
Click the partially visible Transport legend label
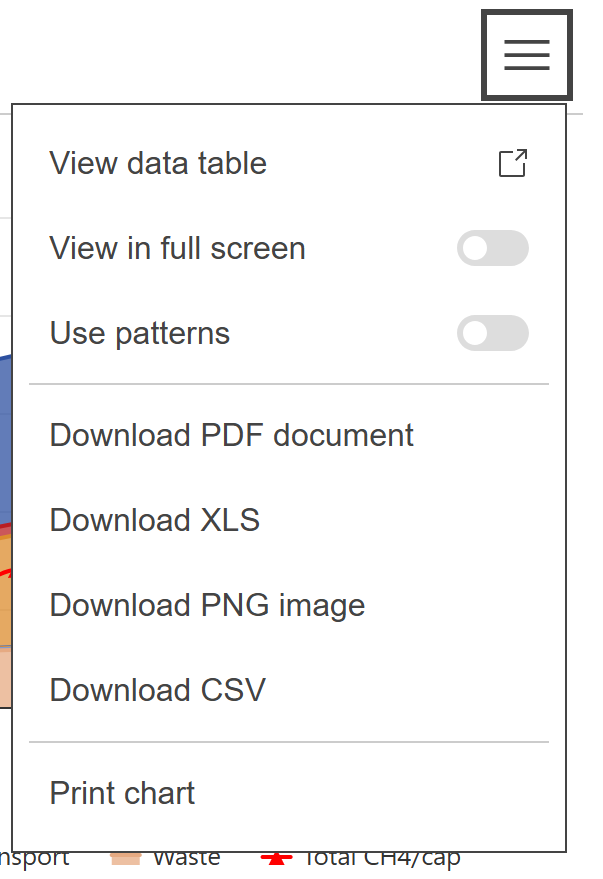(x=35, y=858)
